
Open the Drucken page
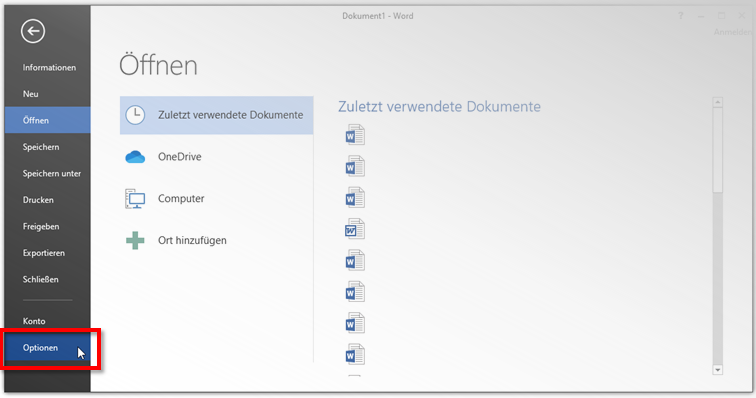pos(48,200)
